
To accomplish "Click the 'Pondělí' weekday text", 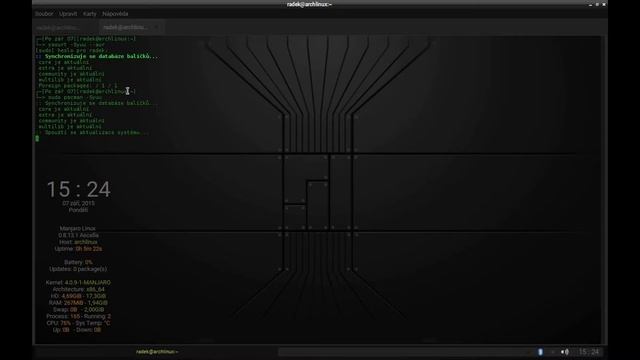I will point(78,210).
